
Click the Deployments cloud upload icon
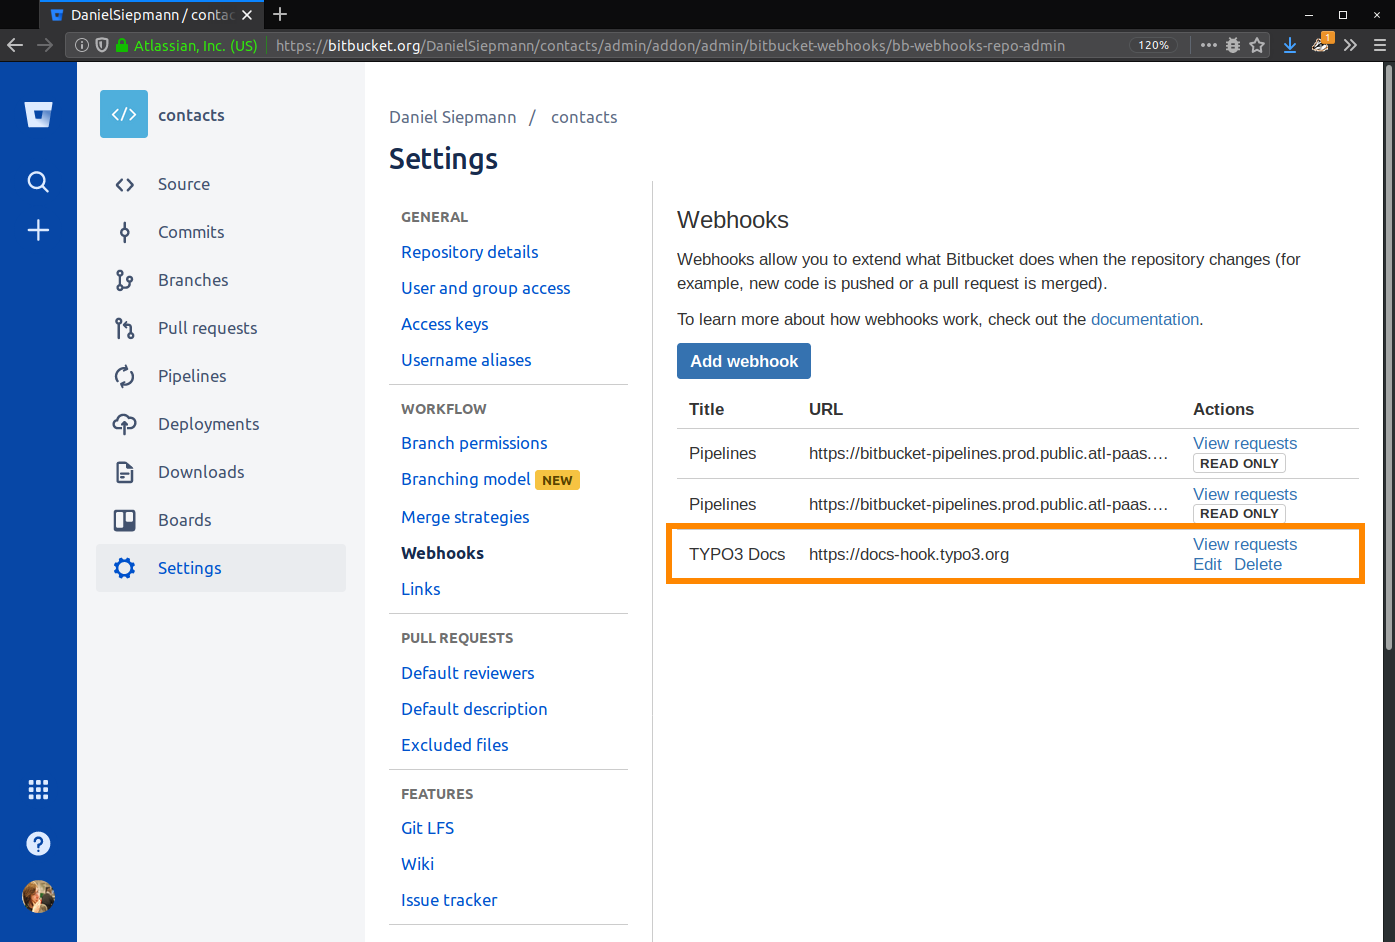(124, 424)
